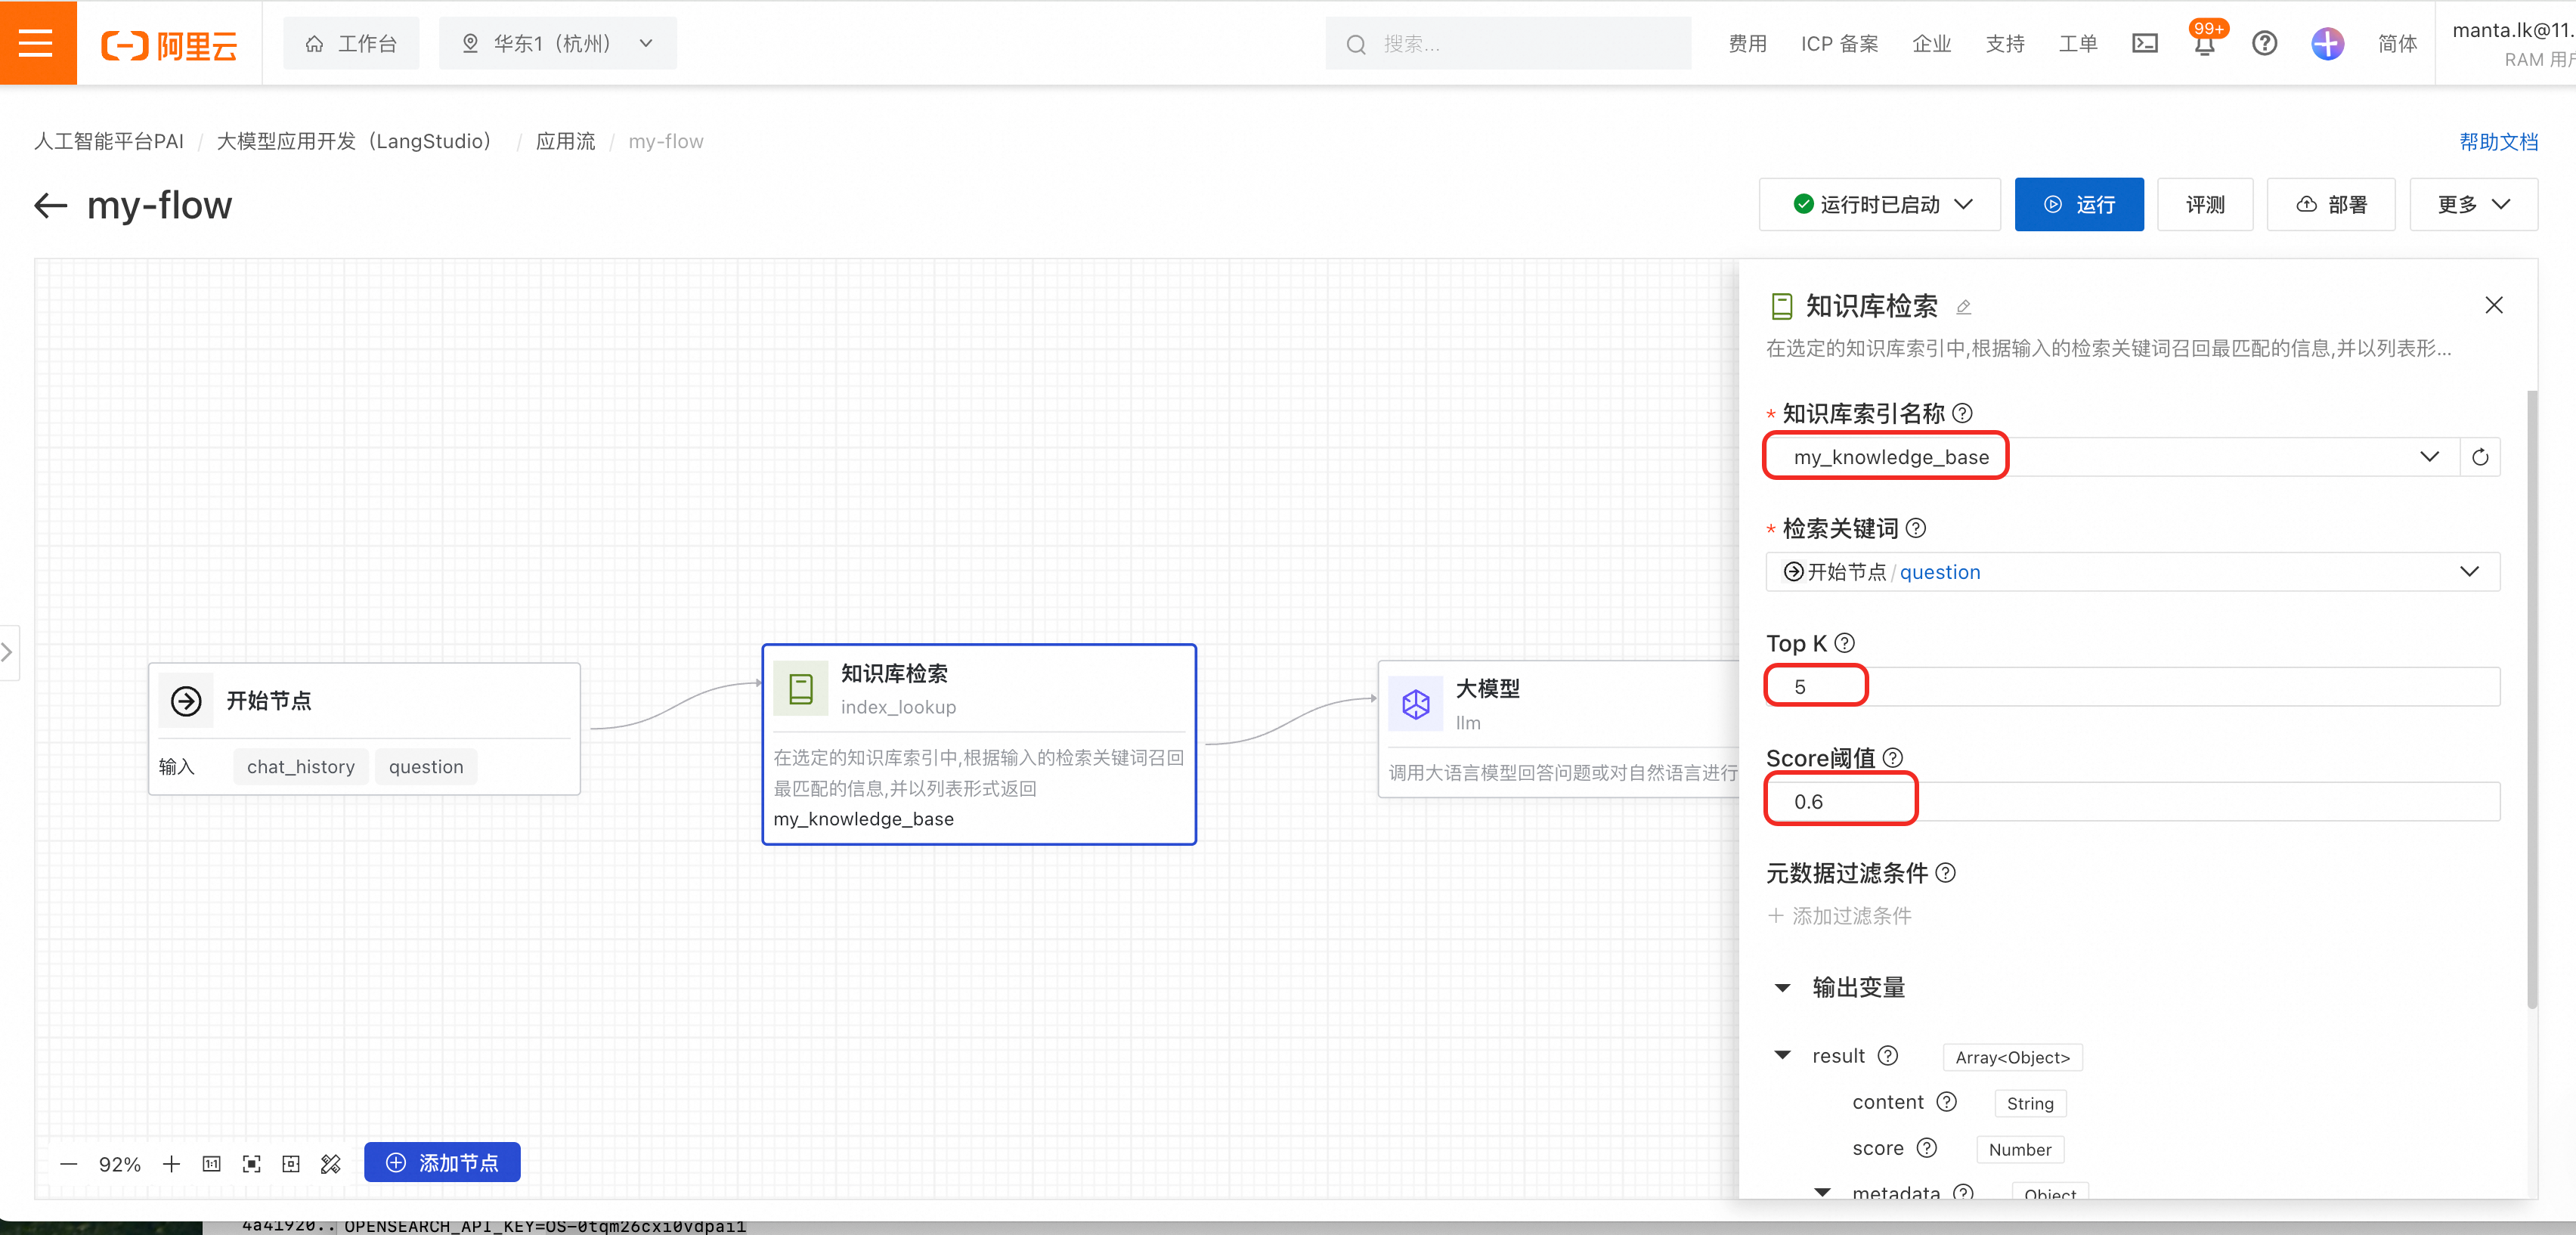Go to 应用流 breadcrumb
The image size is (2576, 1235).
click(x=565, y=141)
